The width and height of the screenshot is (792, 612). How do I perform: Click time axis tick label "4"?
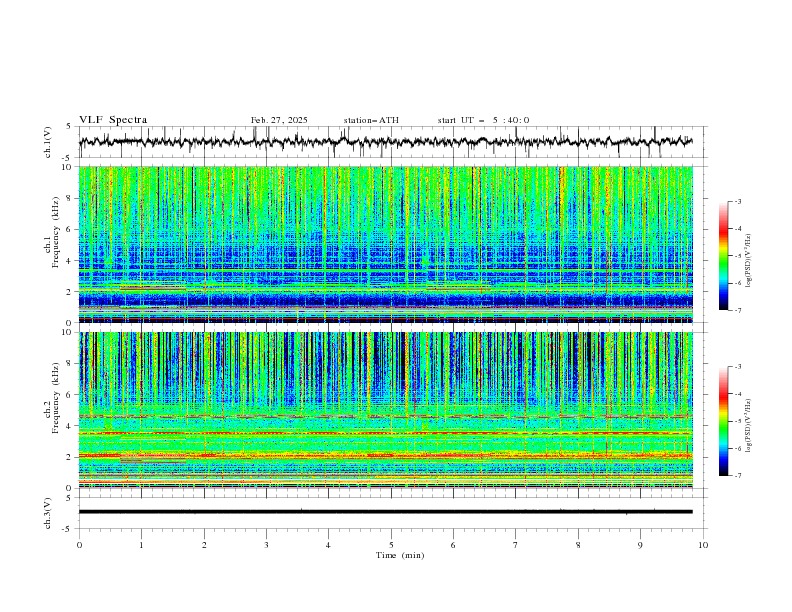point(328,545)
